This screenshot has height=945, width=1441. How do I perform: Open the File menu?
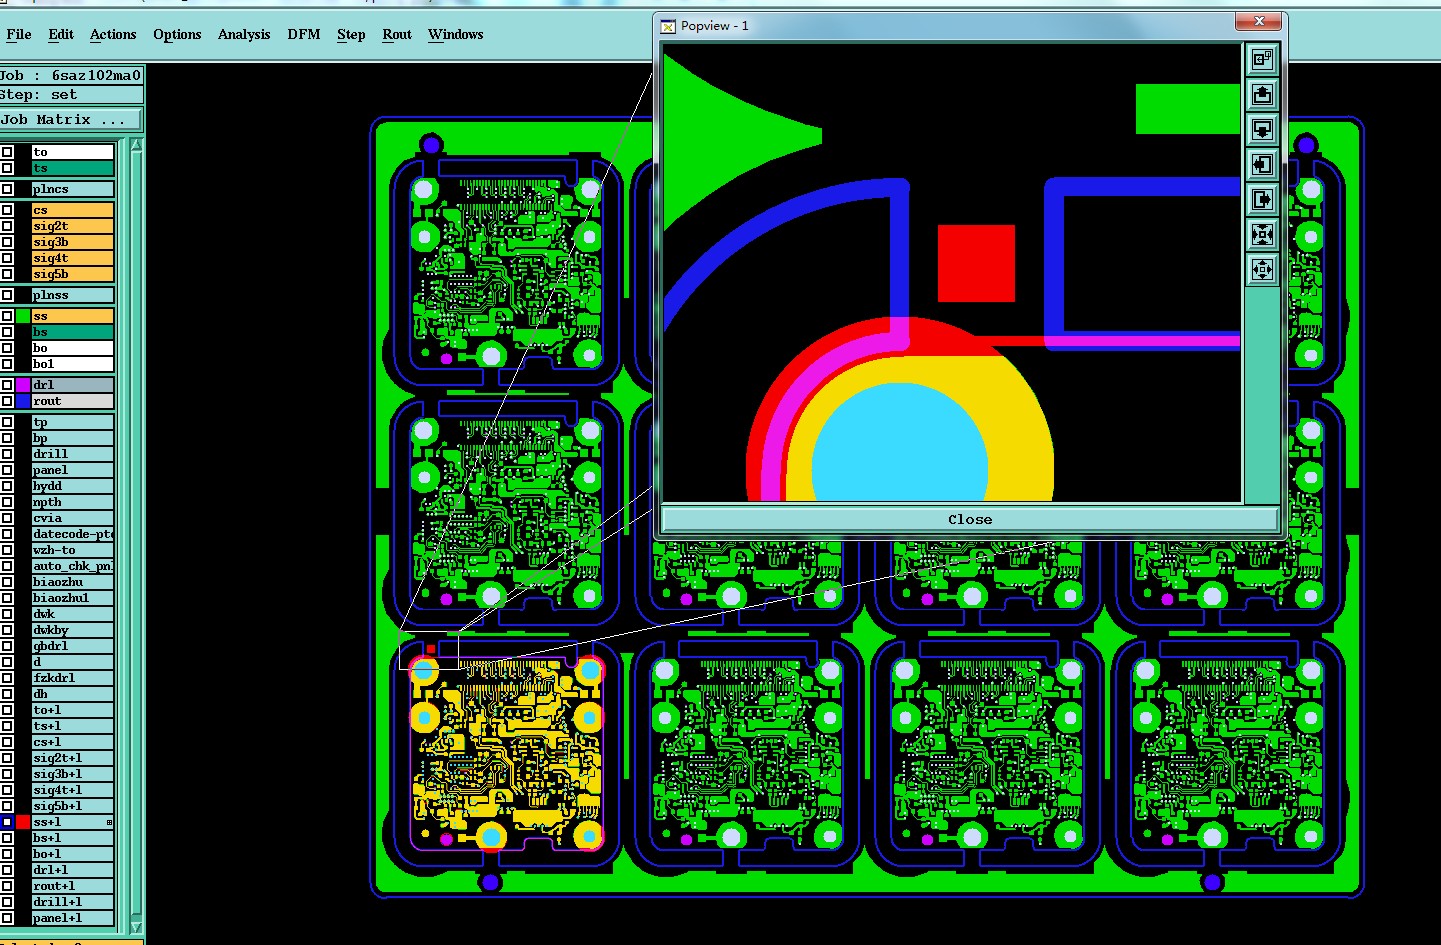click(x=19, y=34)
